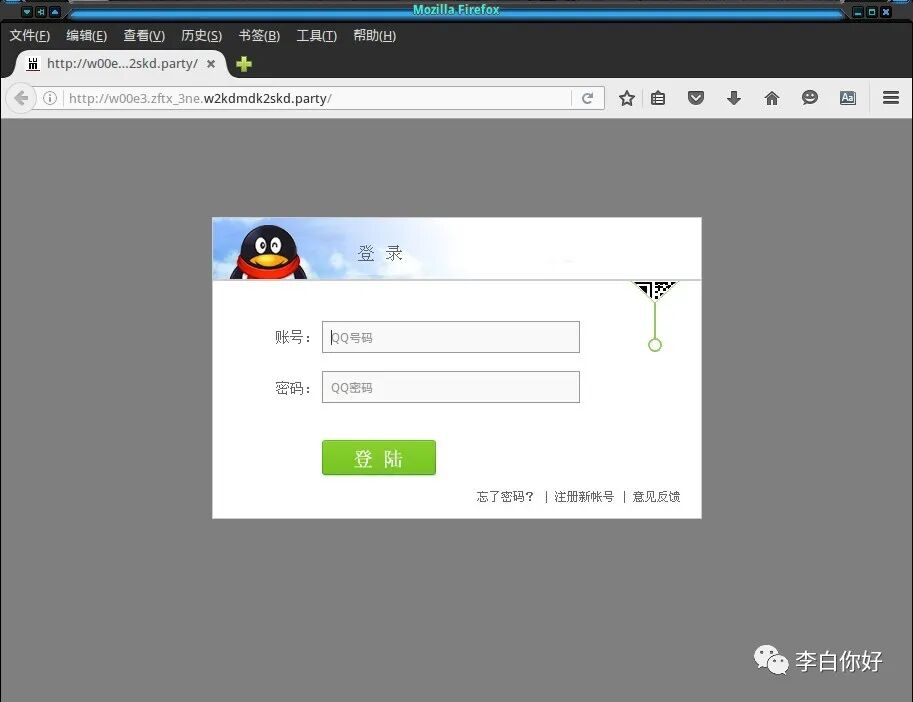Open the 帮助(H) menu
This screenshot has width=913, height=702.
click(374, 36)
